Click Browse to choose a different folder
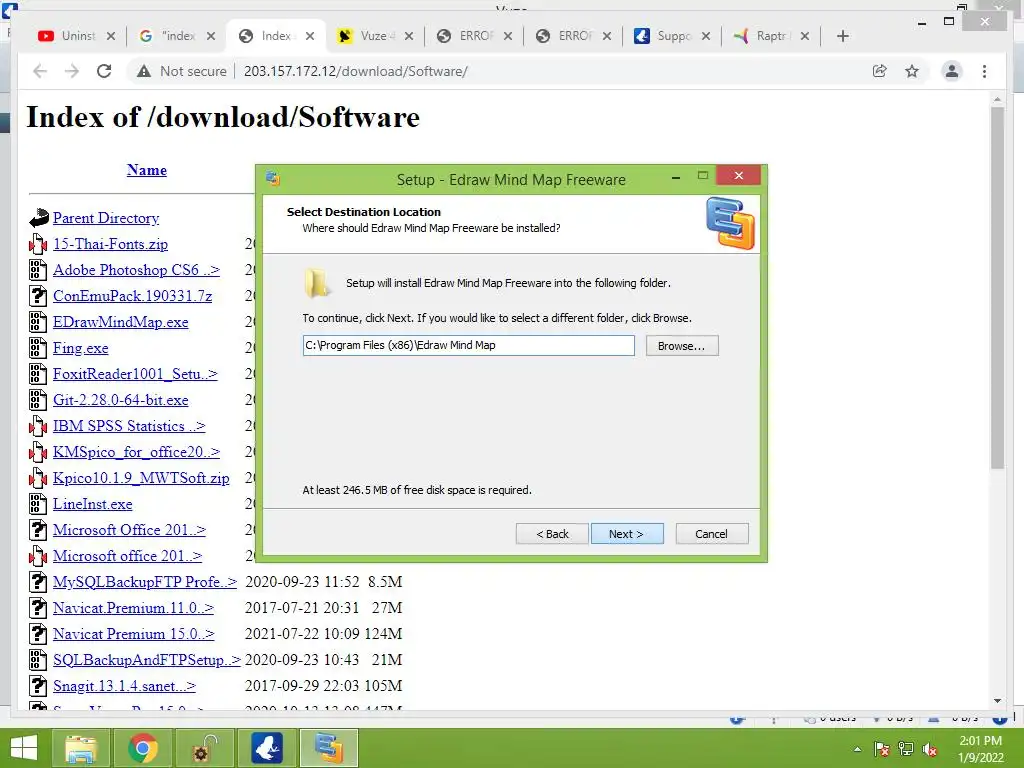The image size is (1024, 768). coord(682,345)
